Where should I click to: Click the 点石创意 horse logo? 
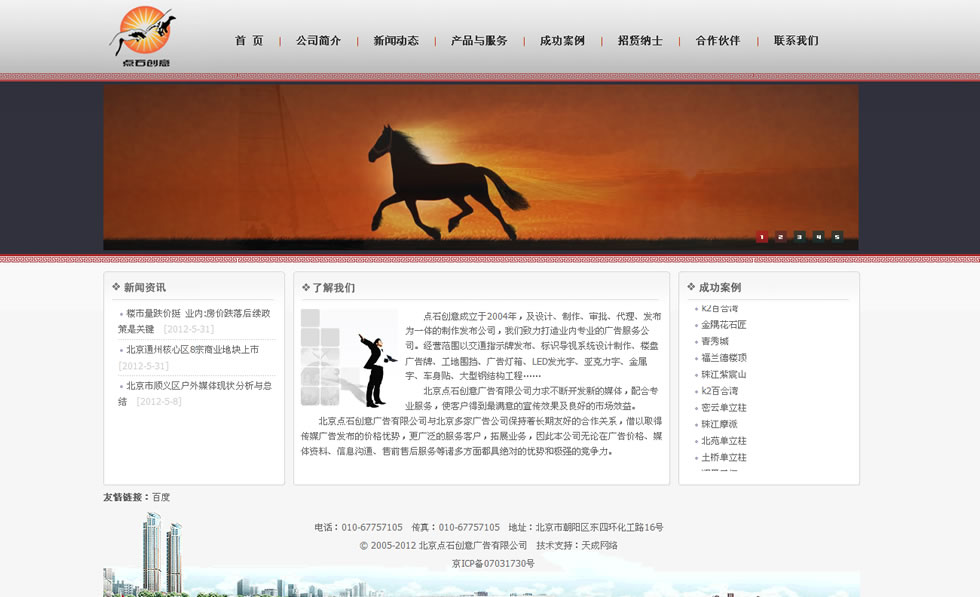tap(142, 37)
